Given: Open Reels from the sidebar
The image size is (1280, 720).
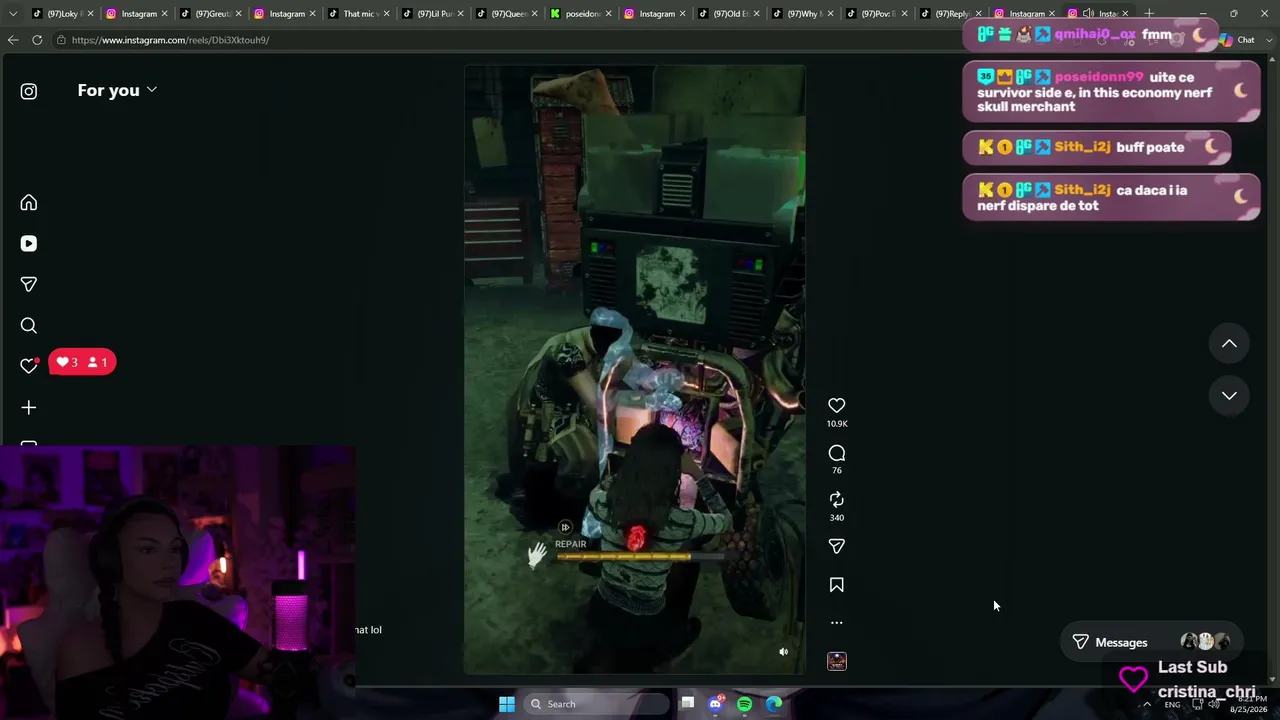Looking at the screenshot, I should click(x=29, y=244).
